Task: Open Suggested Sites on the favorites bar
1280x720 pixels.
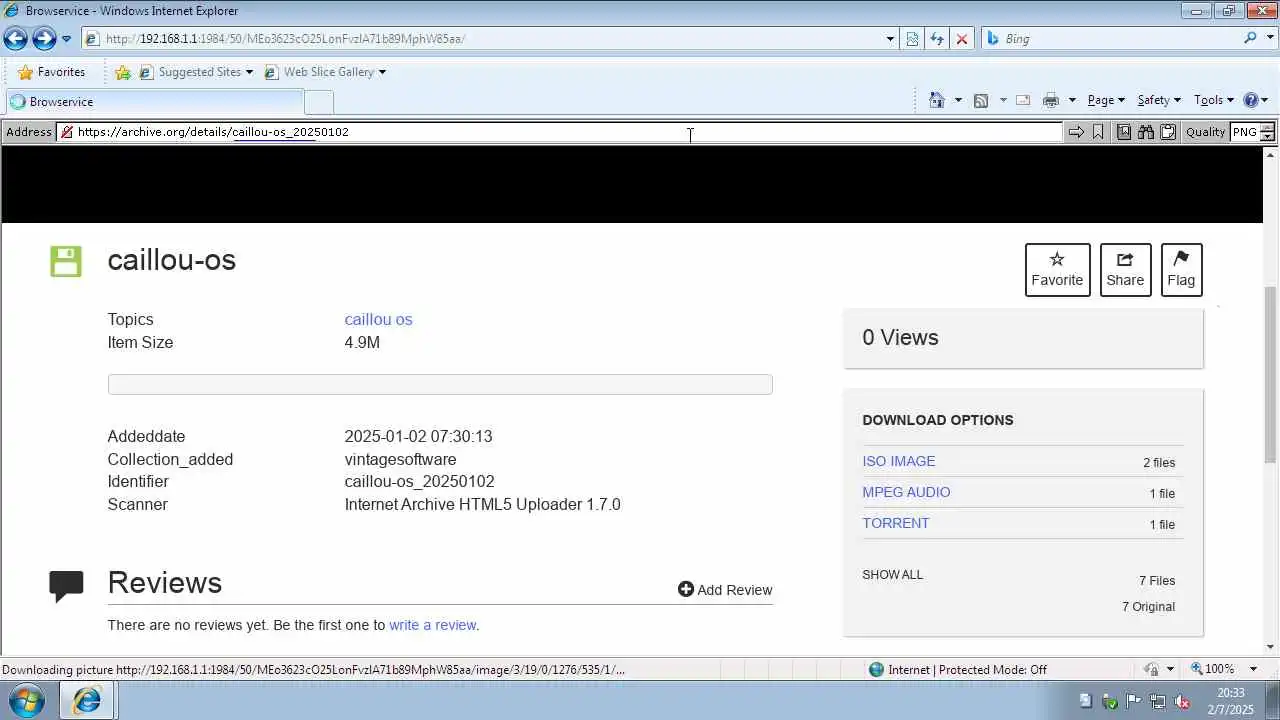Action: (196, 72)
